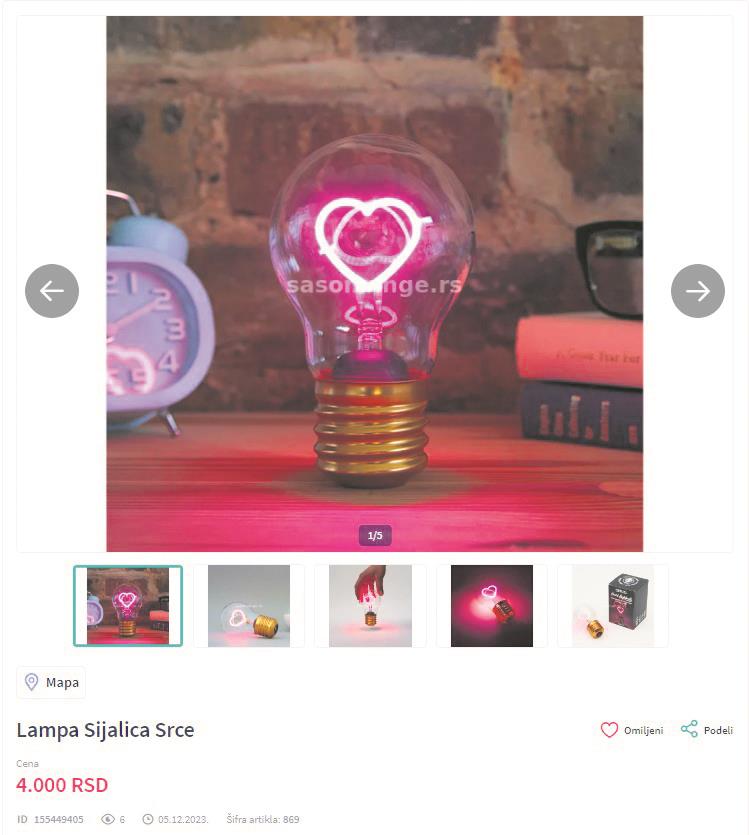Select first thumbnail with brick wall background

pyautogui.click(x=128, y=606)
